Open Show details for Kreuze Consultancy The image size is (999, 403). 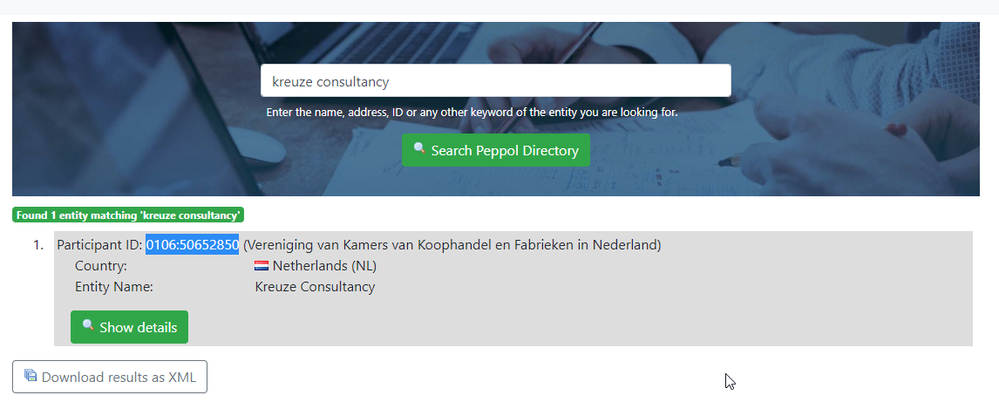coord(129,327)
